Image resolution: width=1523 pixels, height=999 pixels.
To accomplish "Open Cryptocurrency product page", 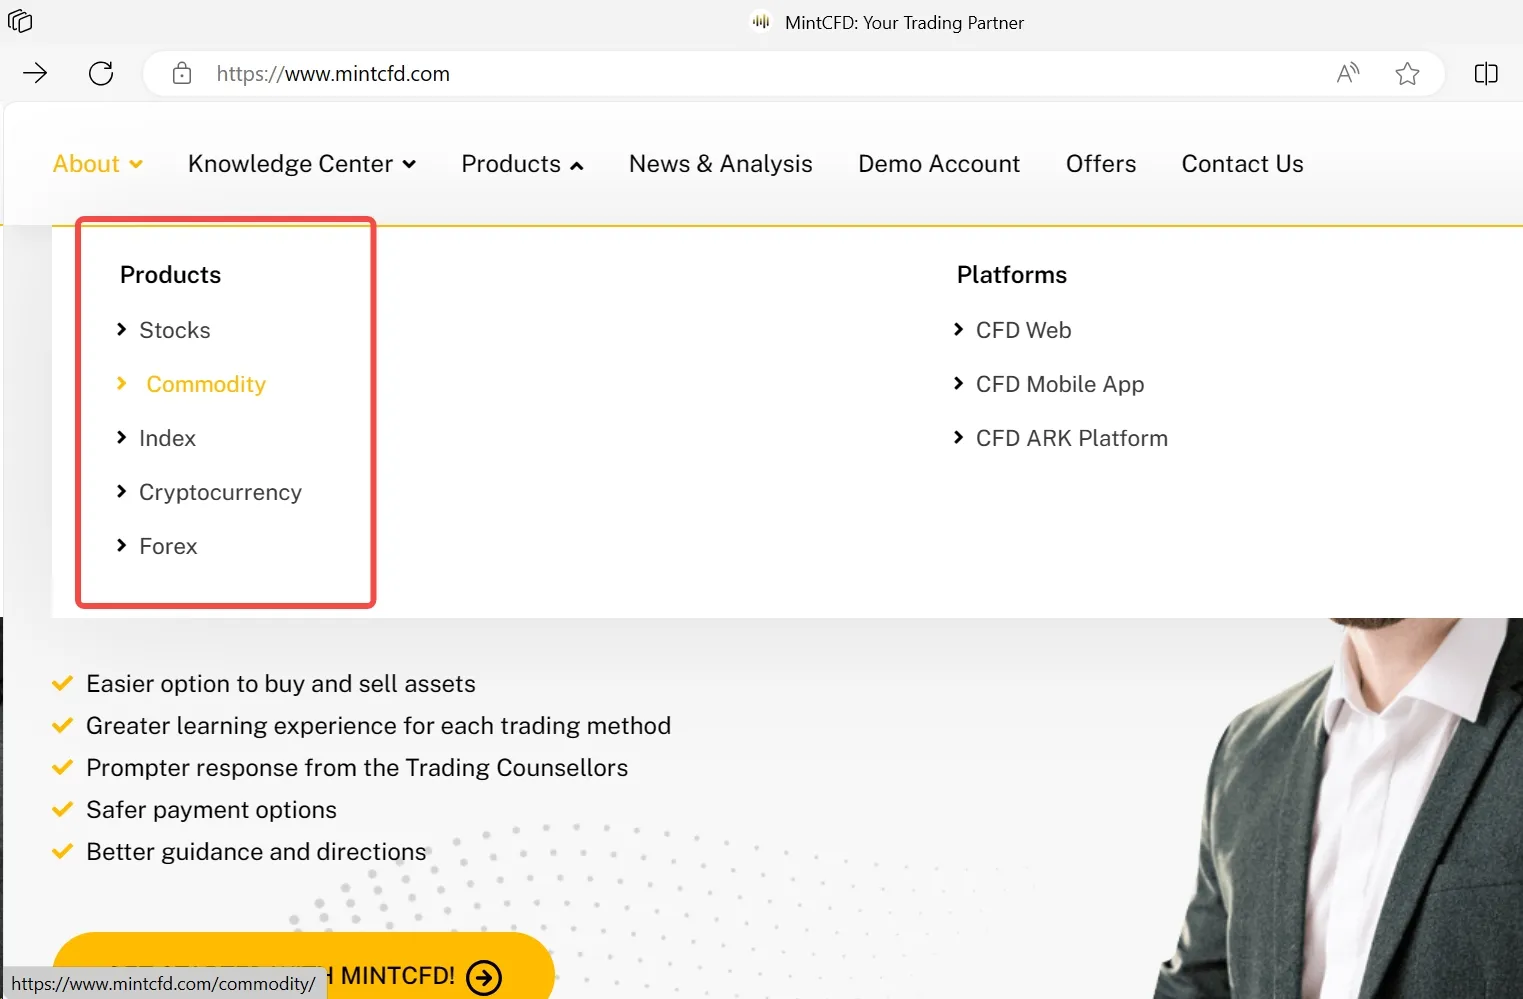I will [x=220, y=492].
